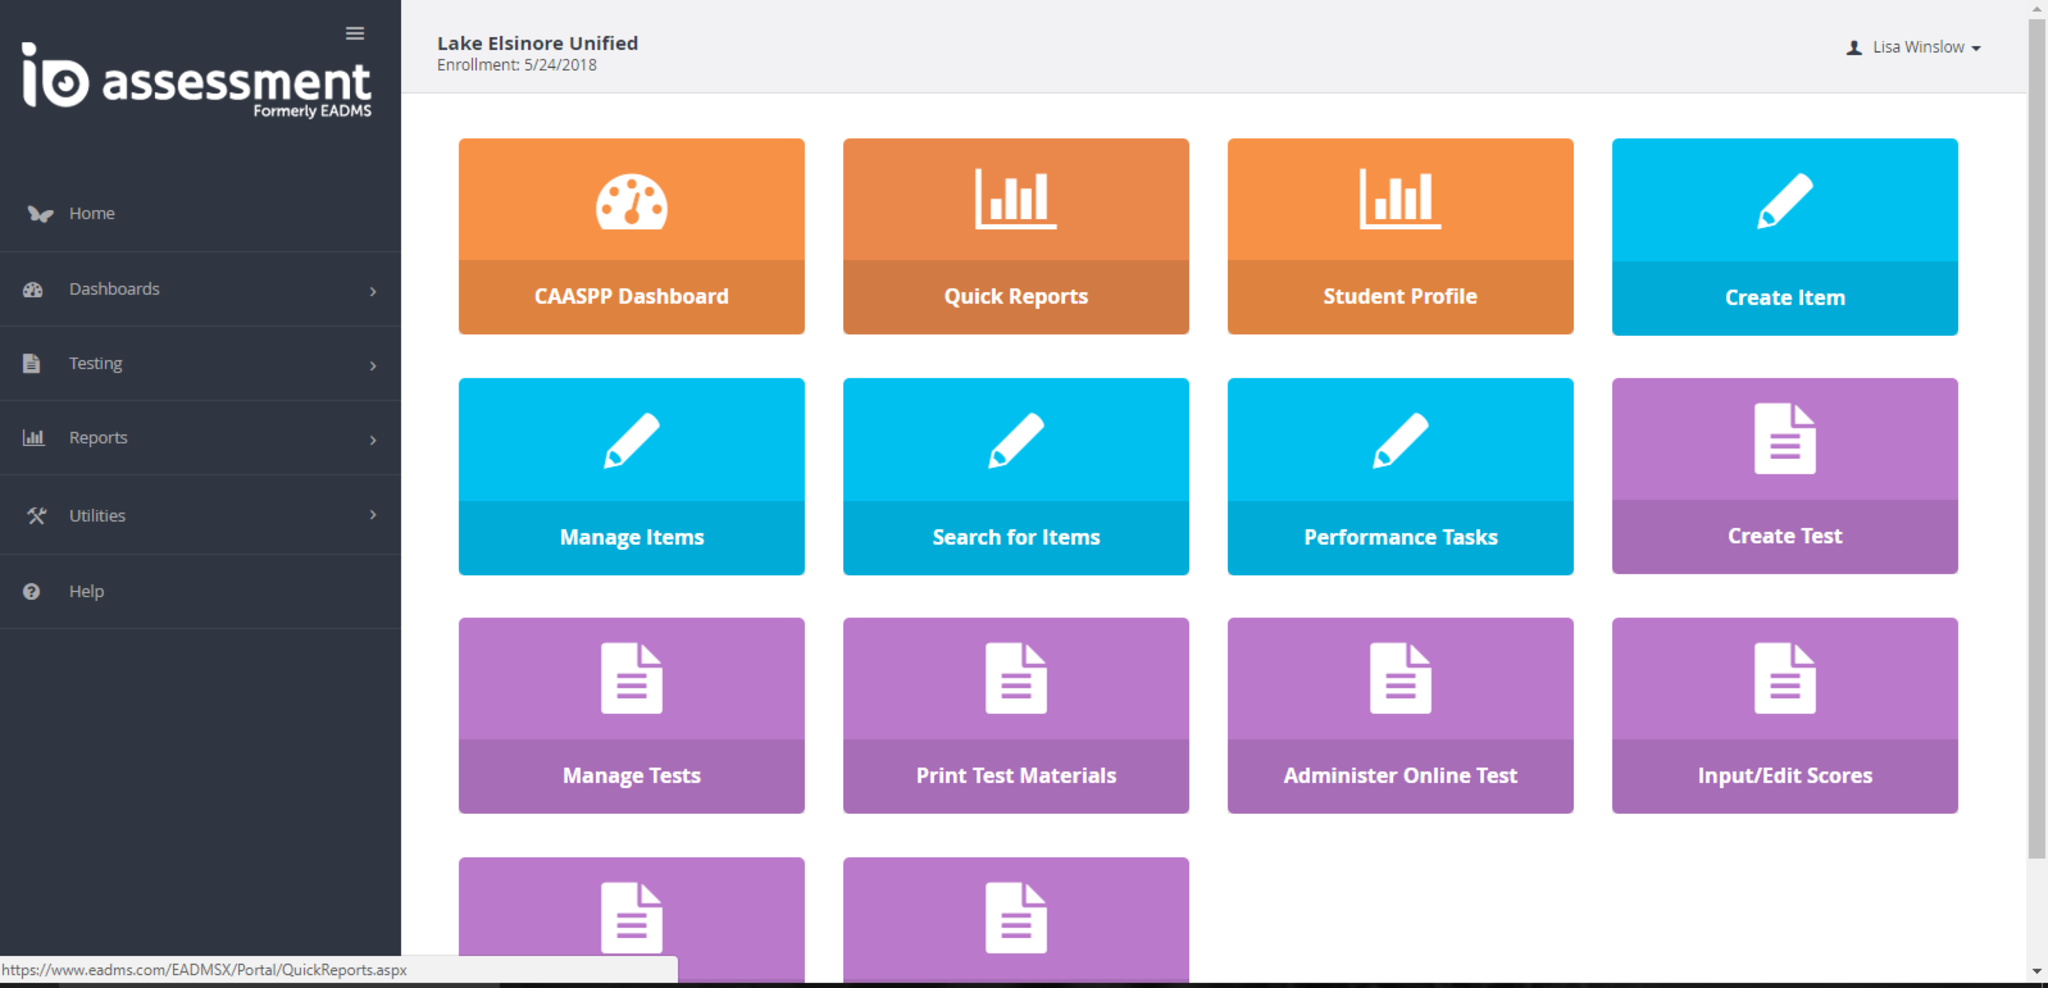Open the Lisa Winslow user dropdown
Image resolution: width=2048 pixels, height=988 pixels.
[1913, 48]
